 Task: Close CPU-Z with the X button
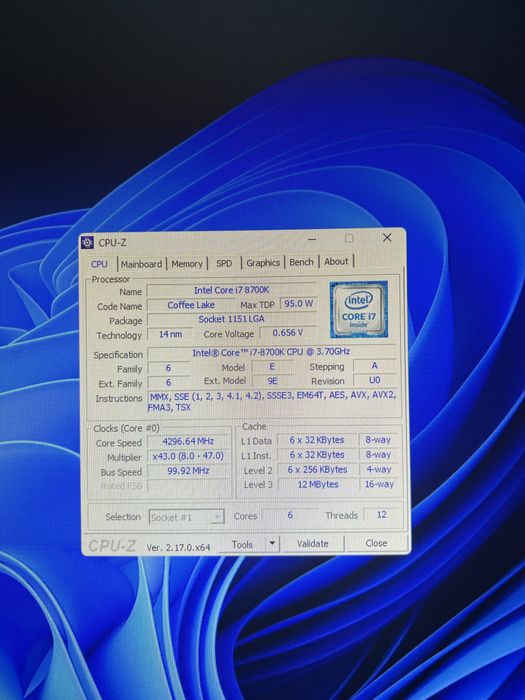(x=387, y=238)
